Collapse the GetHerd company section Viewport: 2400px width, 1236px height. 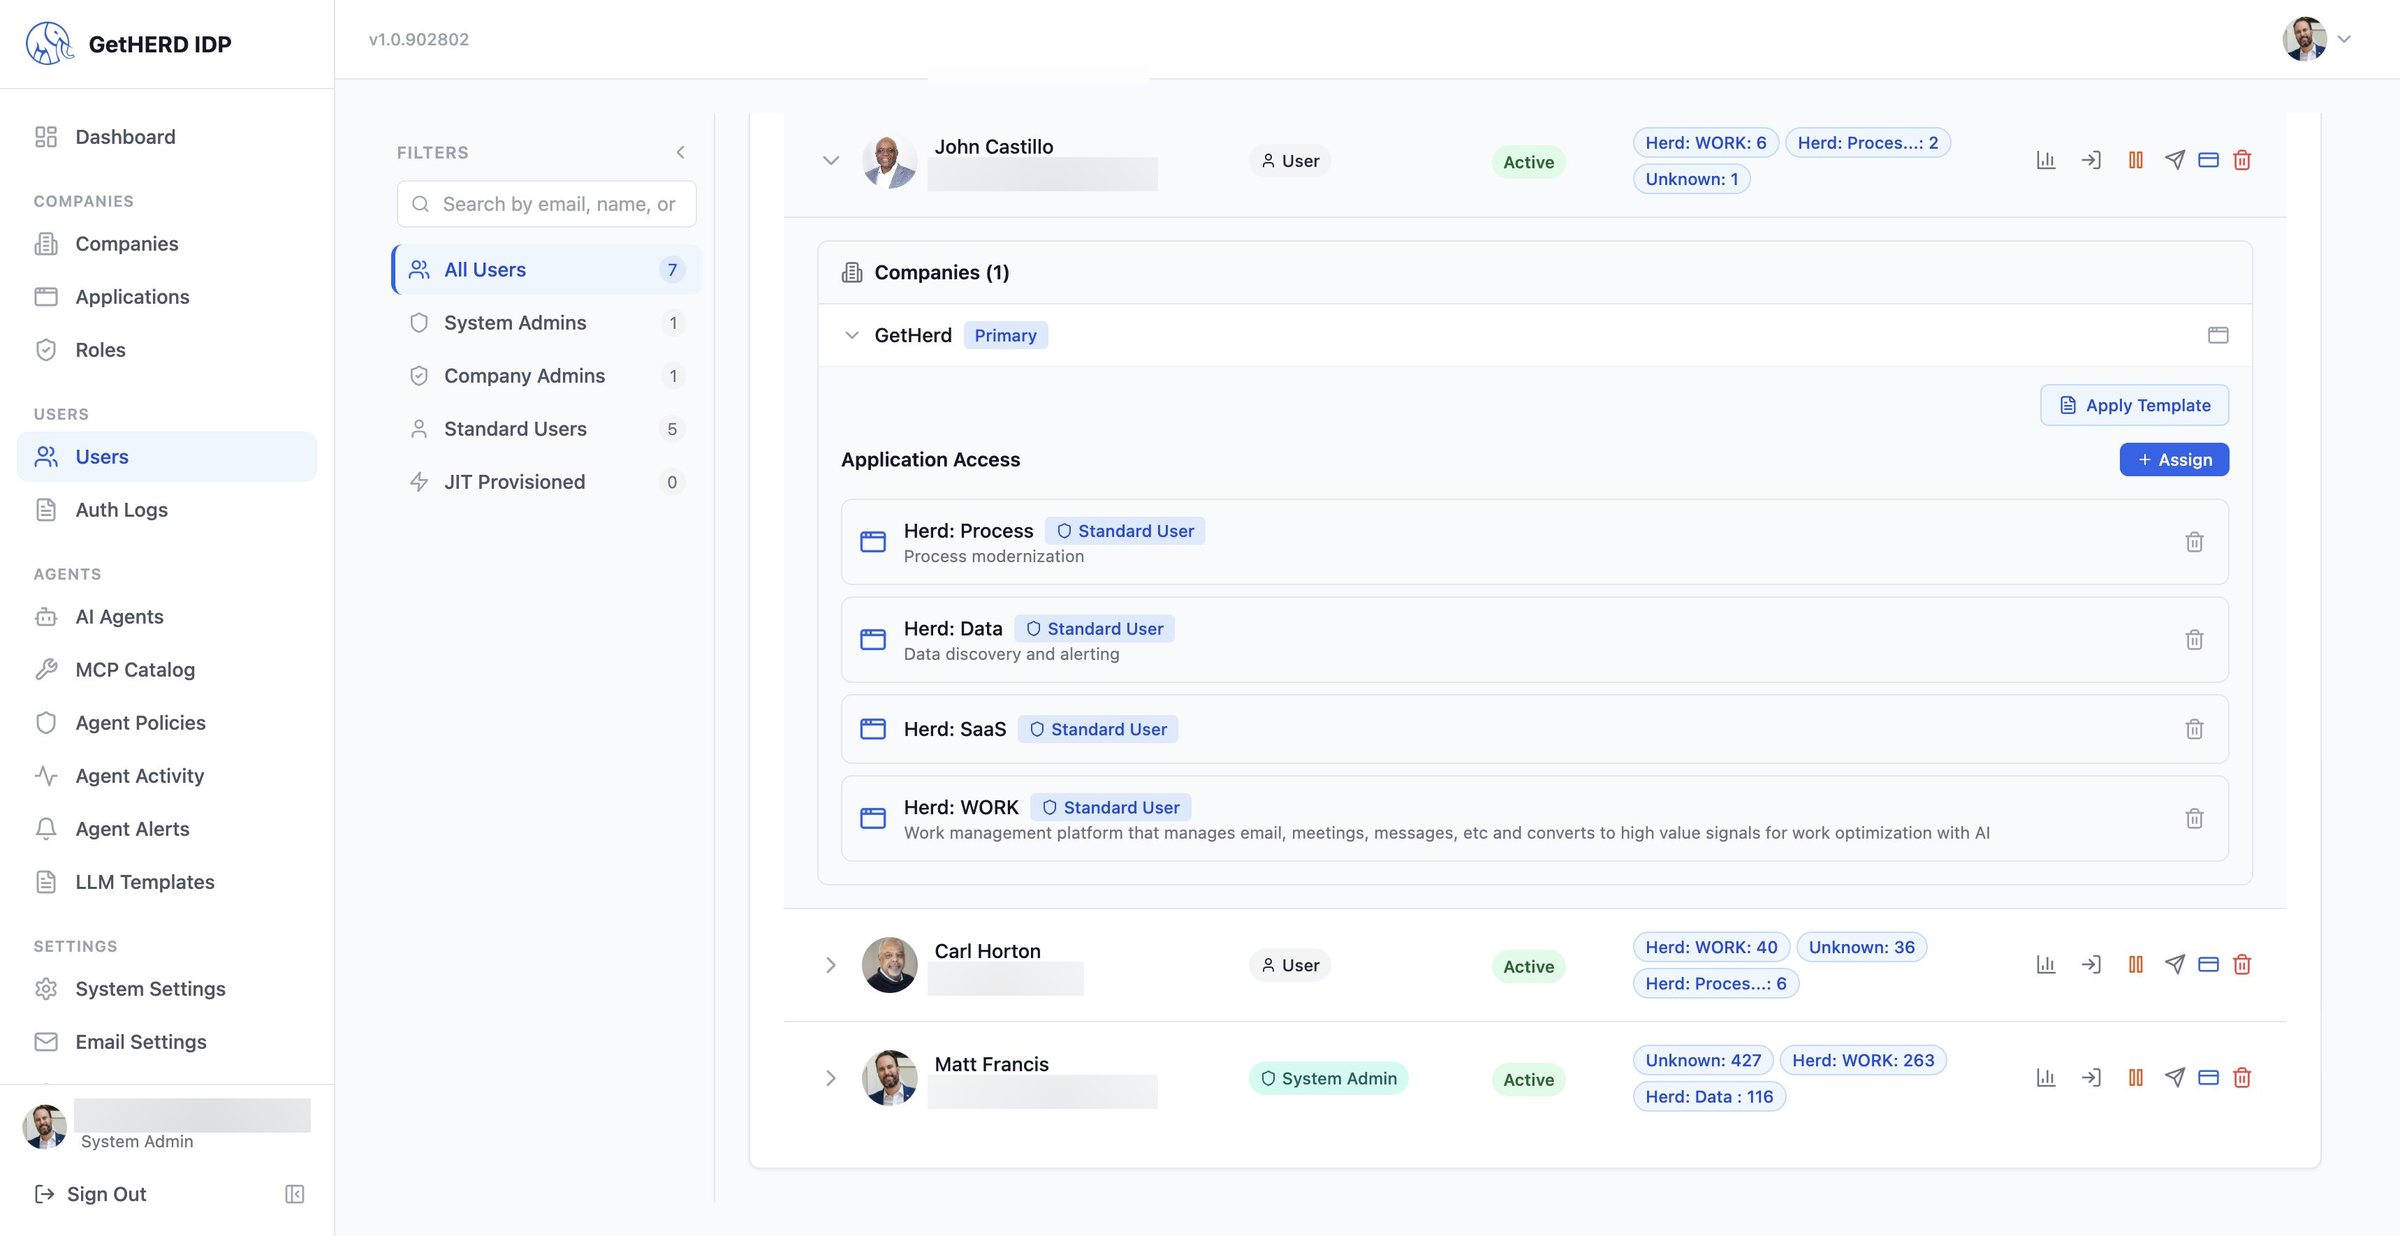point(852,335)
